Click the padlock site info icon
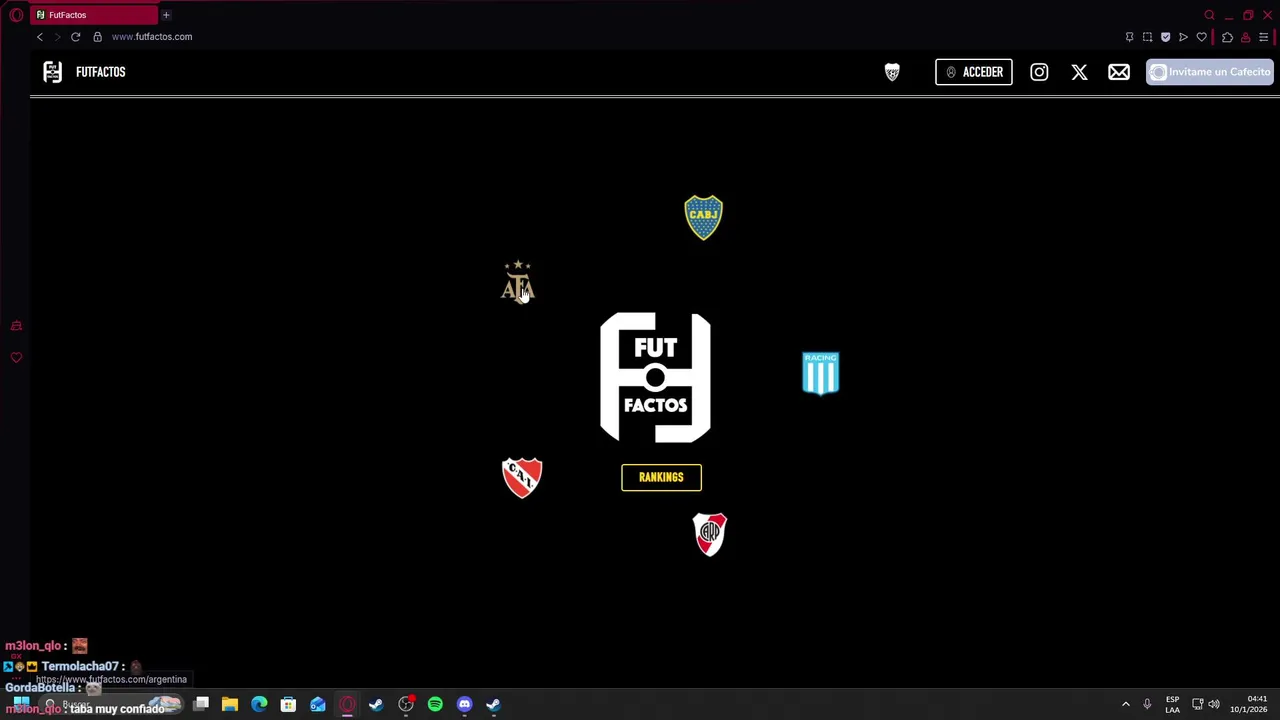The width and height of the screenshot is (1280, 720). point(97,37)
